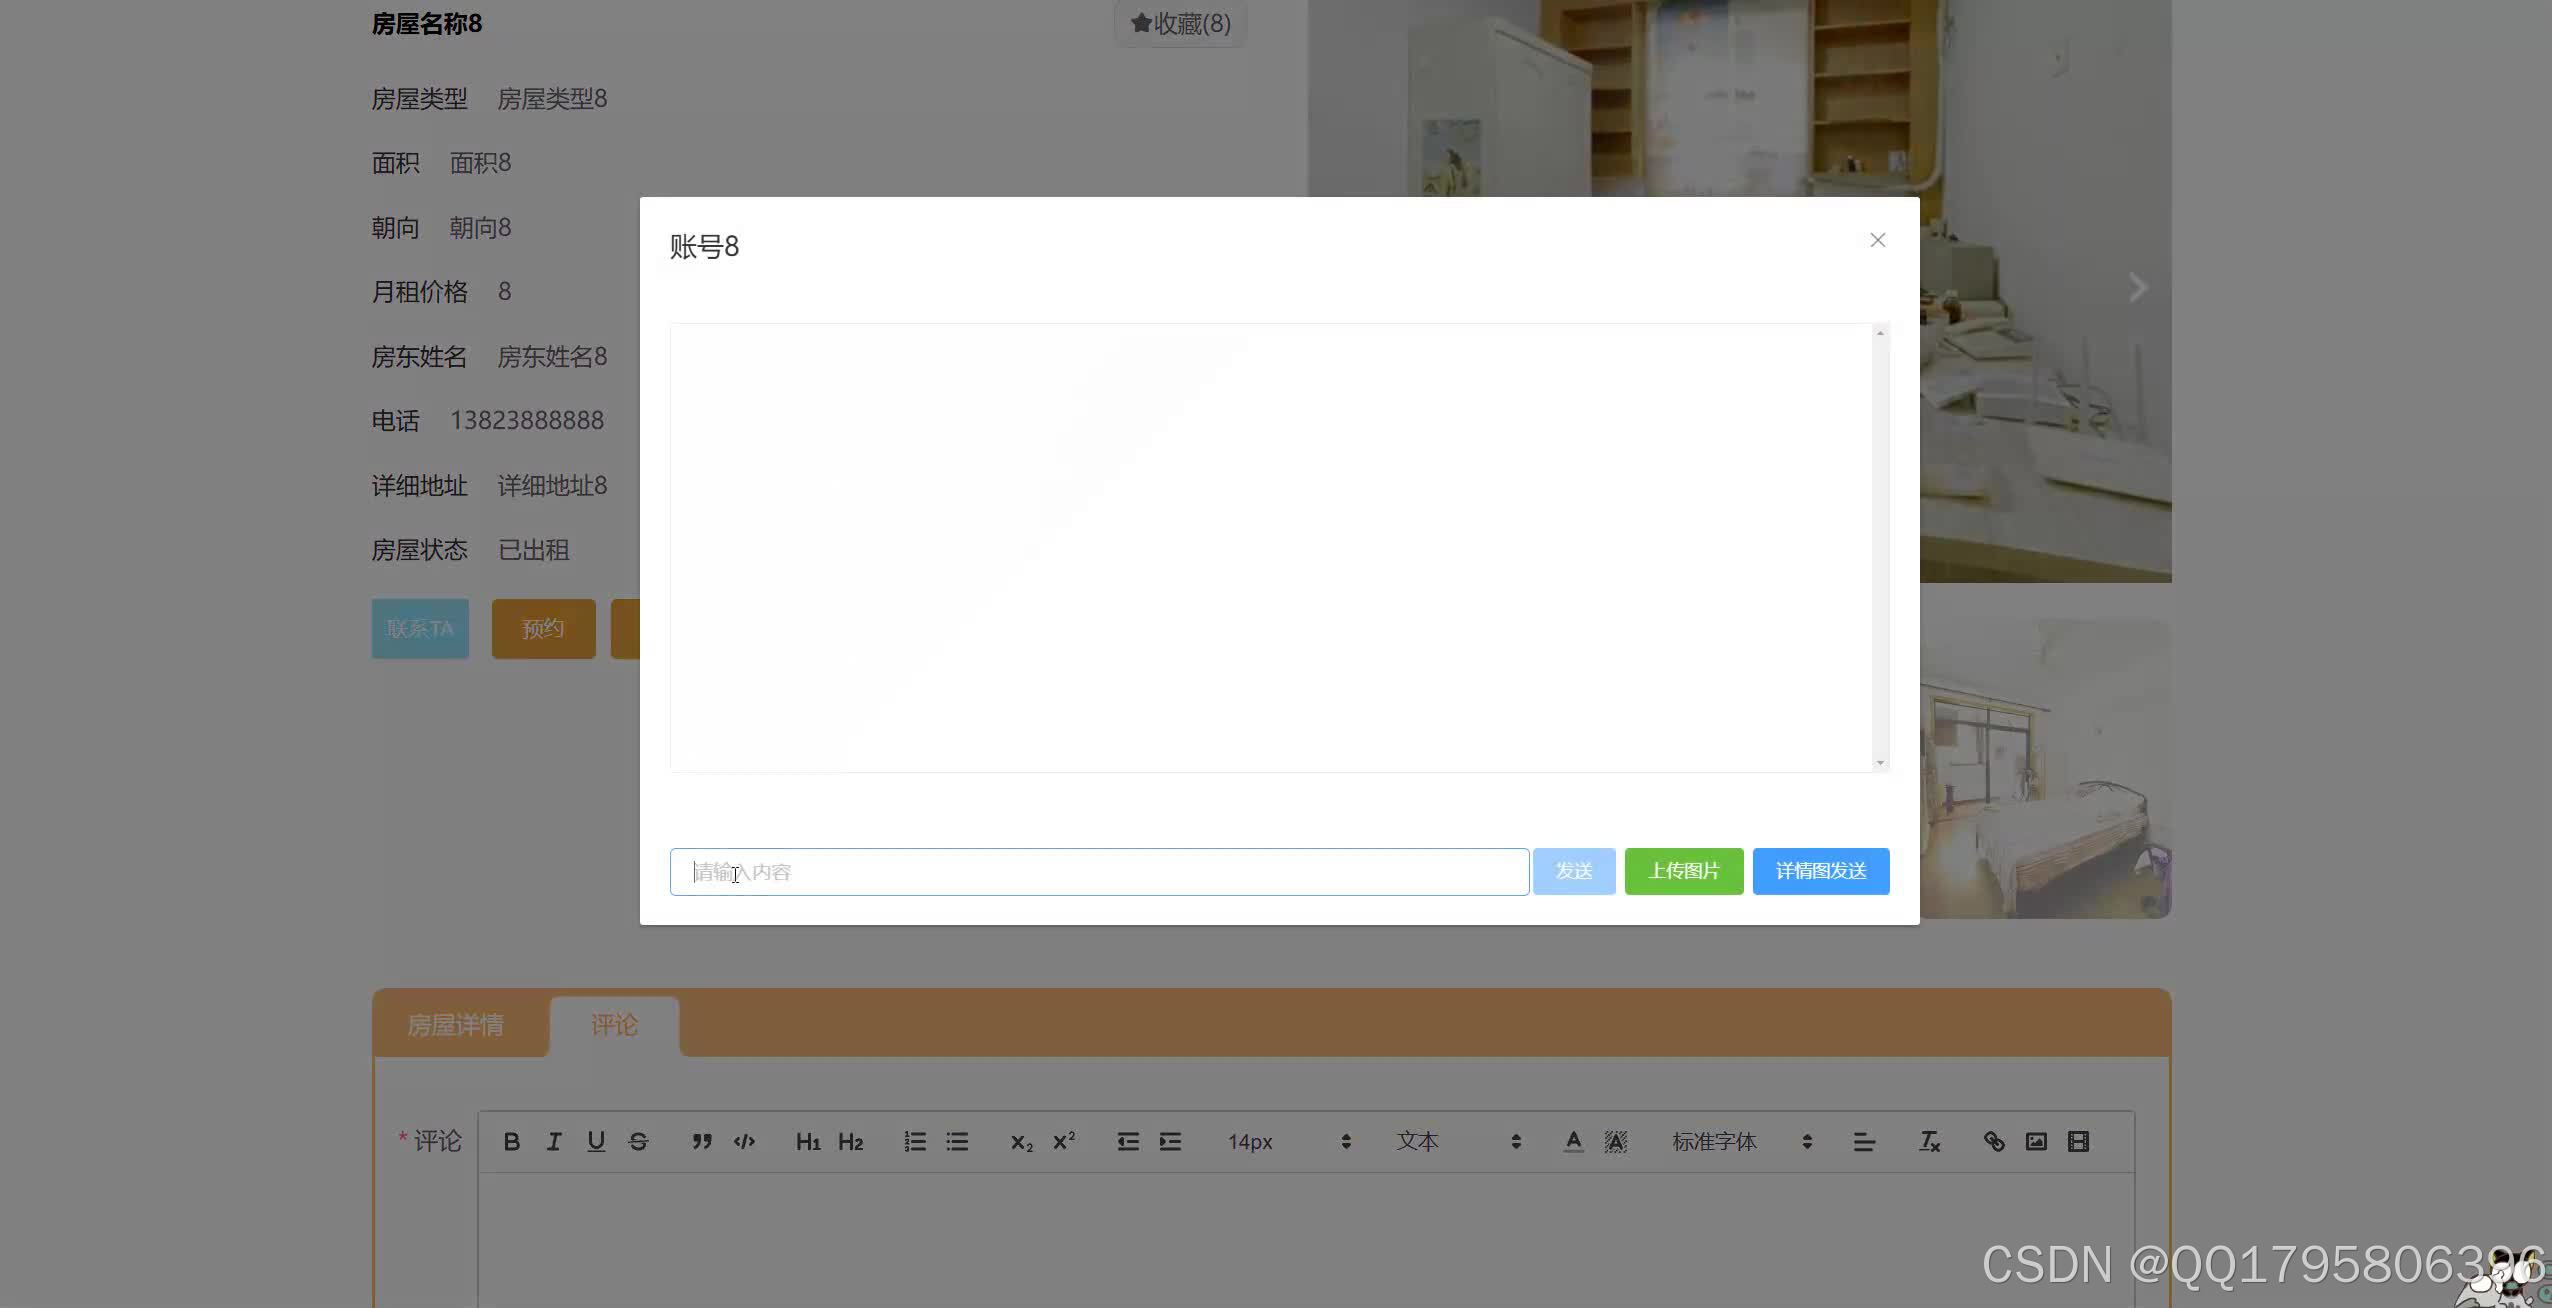
Task: Toggle subscript formatting
Action: pyautogui.click(x=1021, y=1141)
